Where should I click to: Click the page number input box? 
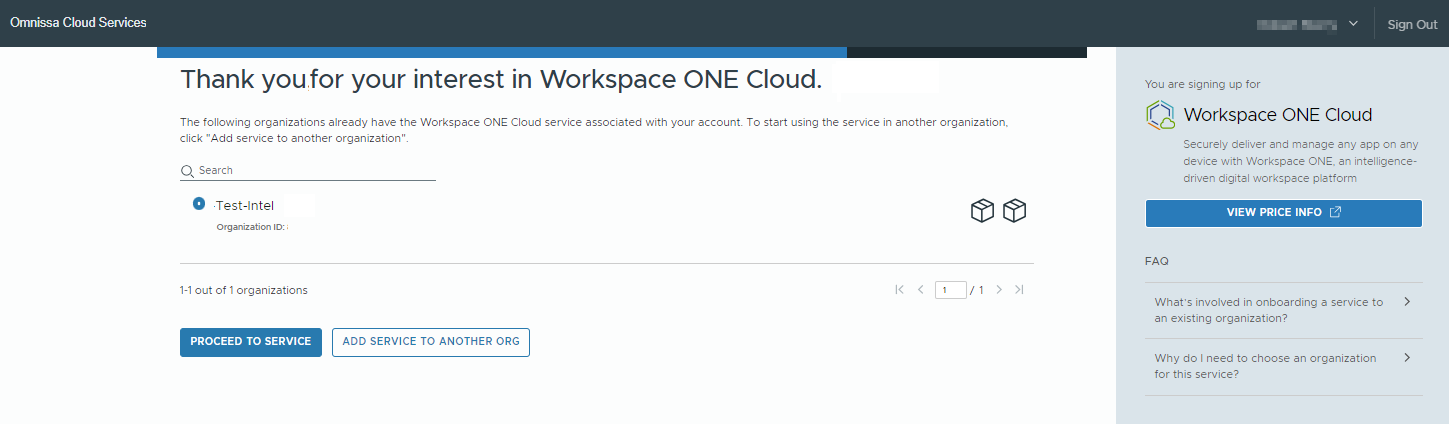coord(951,290)
